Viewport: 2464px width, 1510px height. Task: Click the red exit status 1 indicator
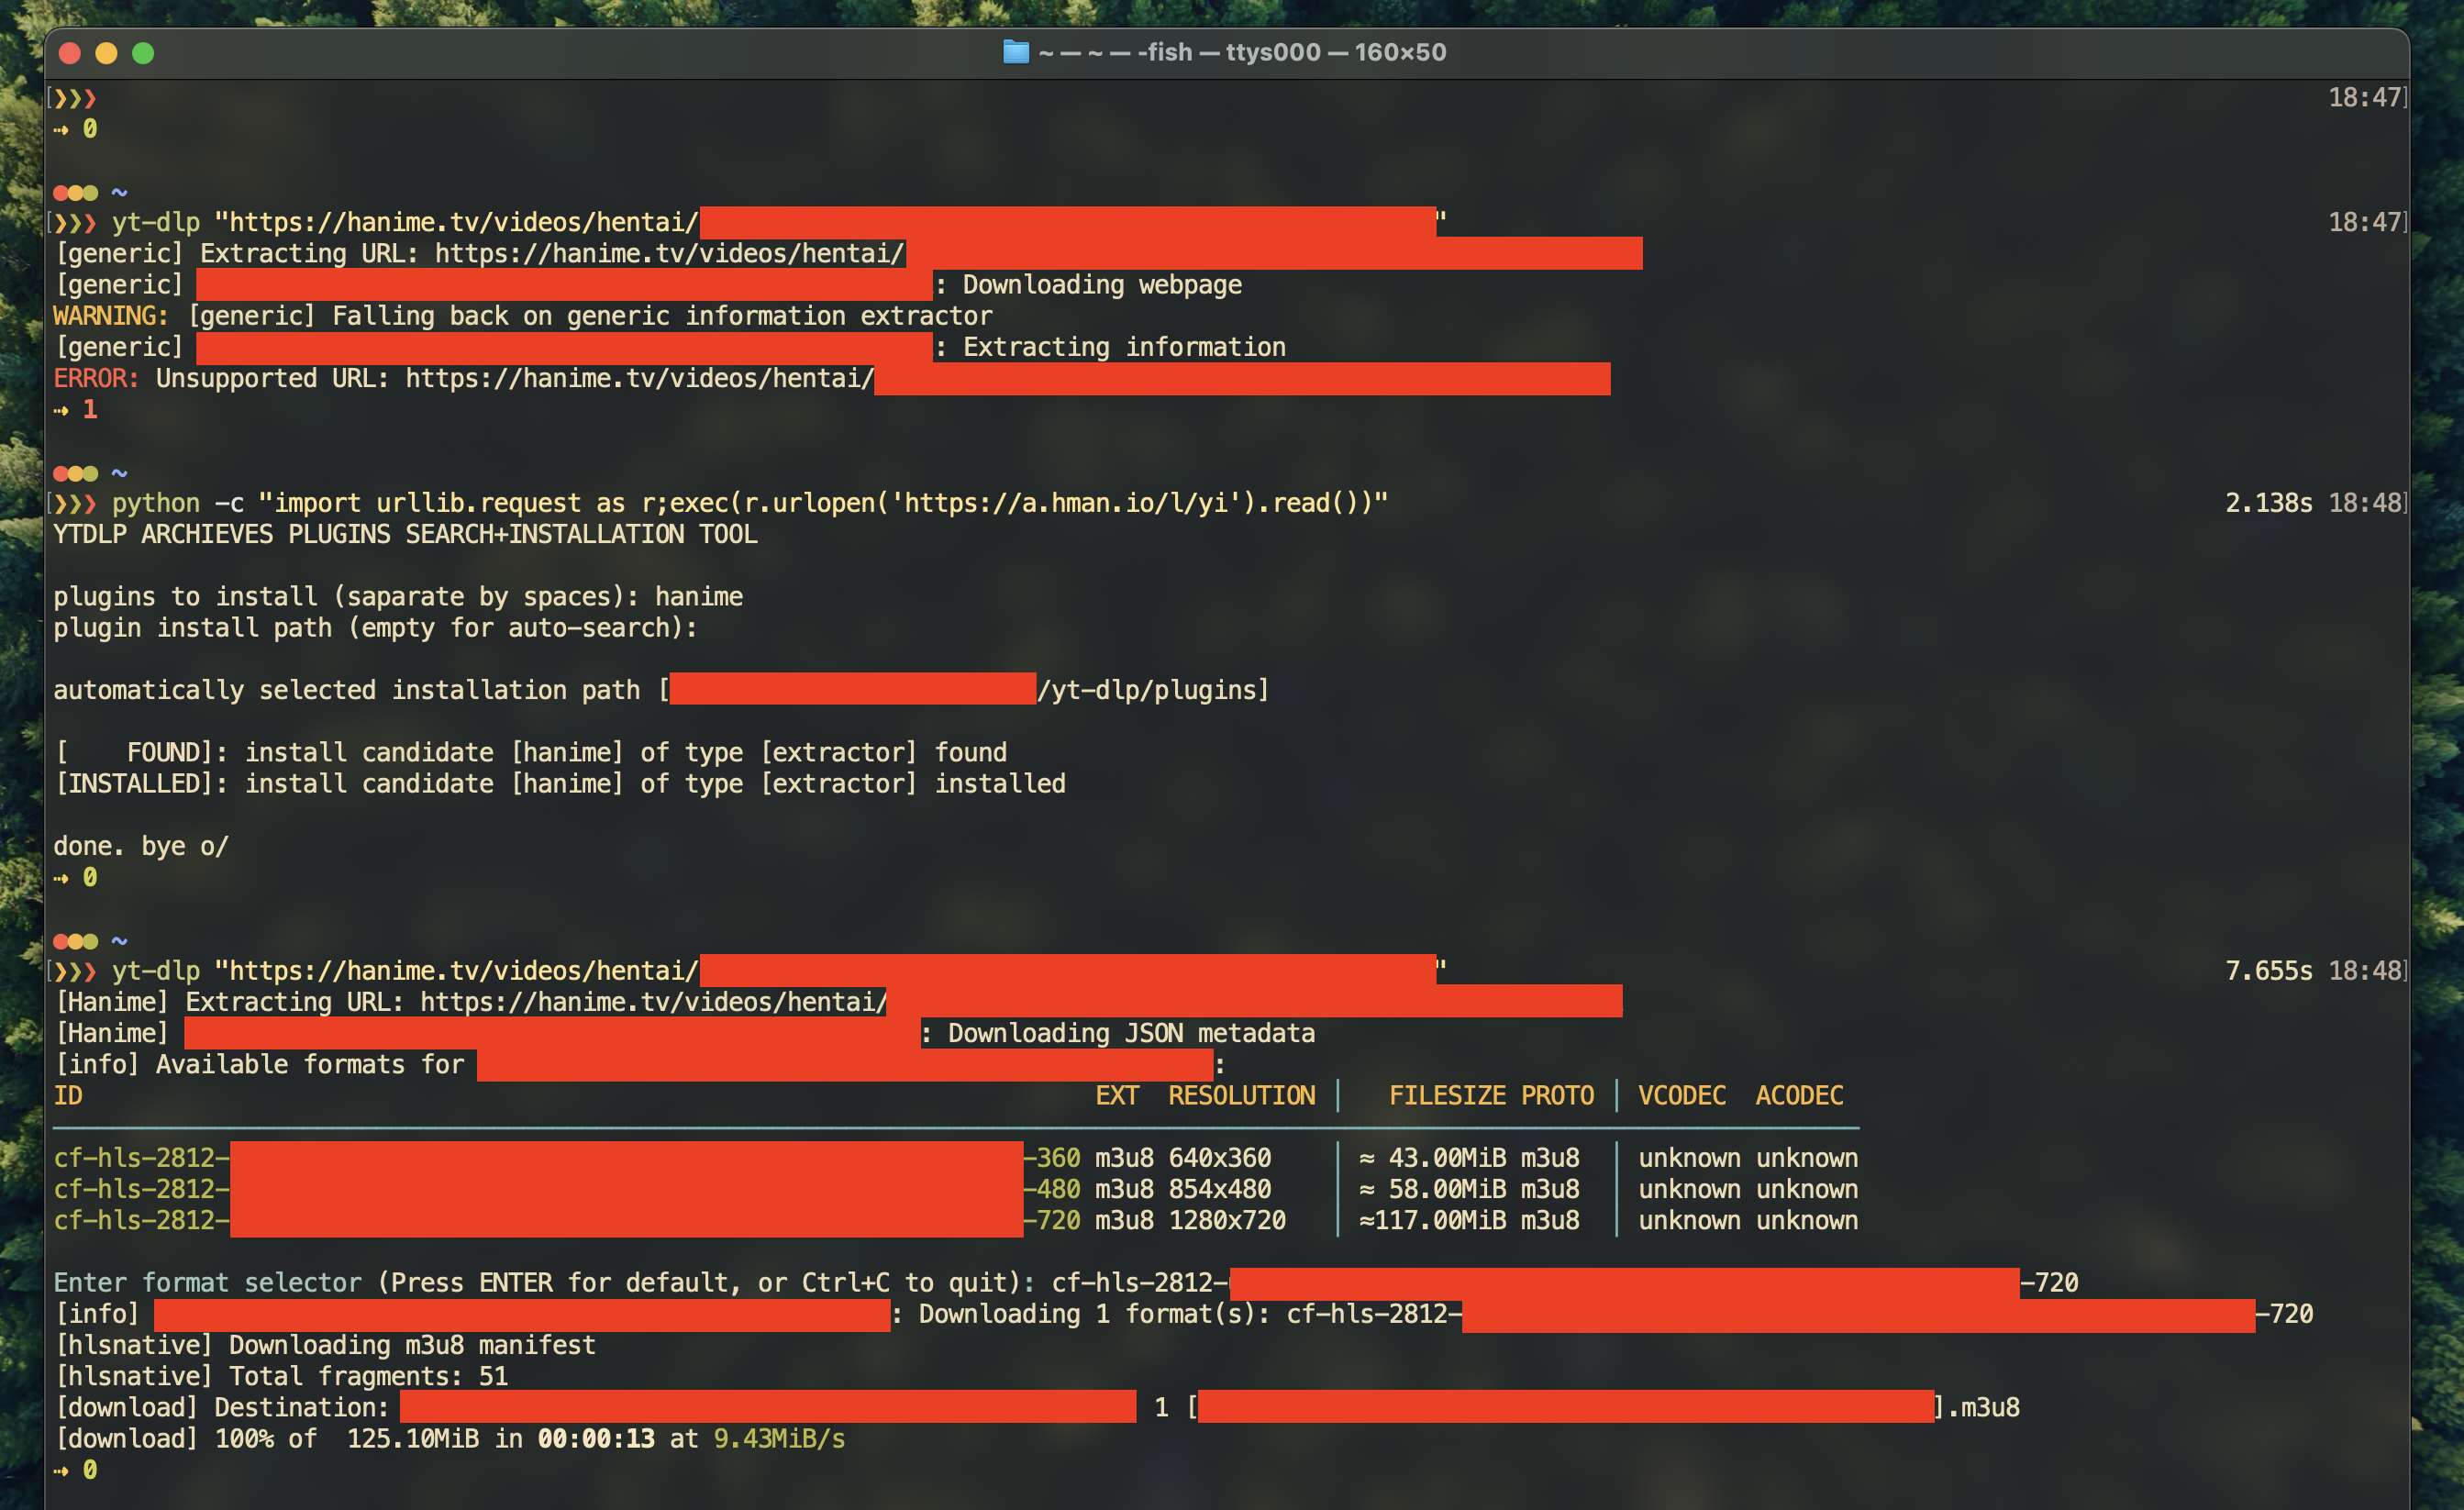(x=89, y=409)
